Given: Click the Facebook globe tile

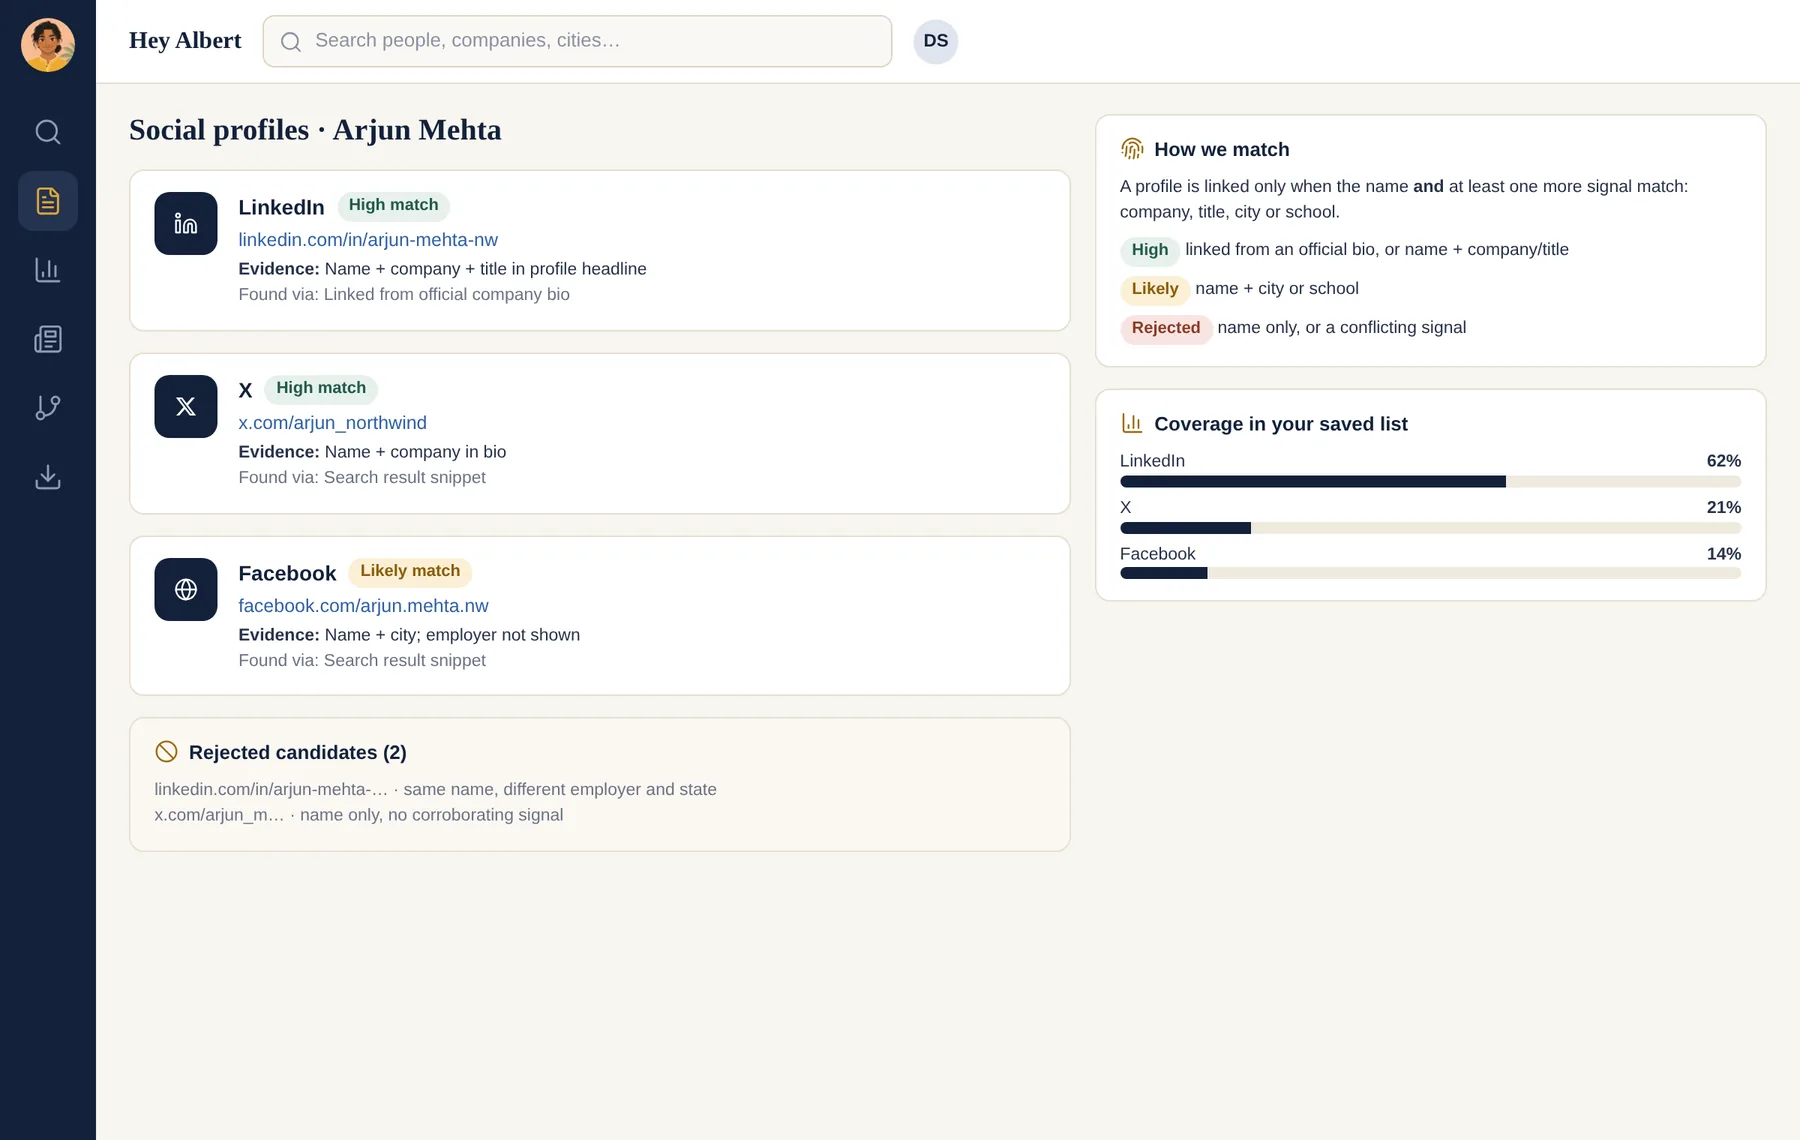Looking at the screenshot, I should tap(186, 589).
